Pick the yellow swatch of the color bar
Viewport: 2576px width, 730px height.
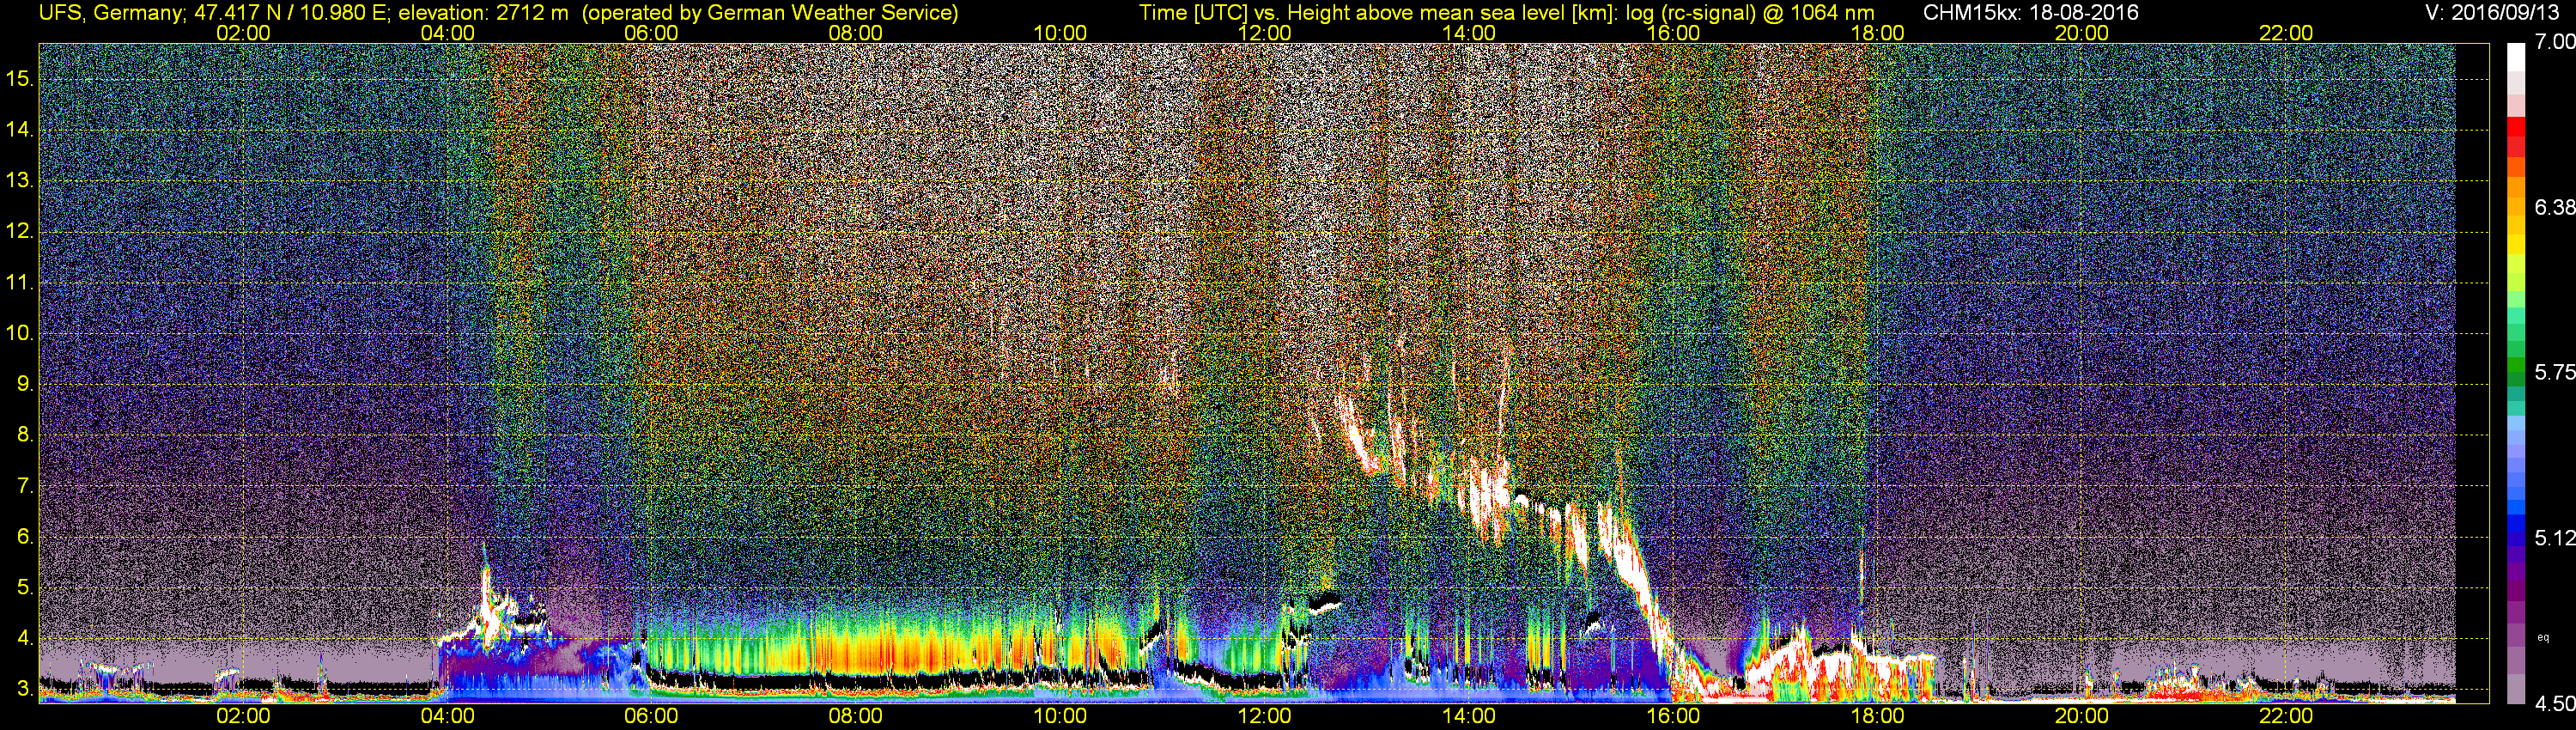pos(2516,245)
